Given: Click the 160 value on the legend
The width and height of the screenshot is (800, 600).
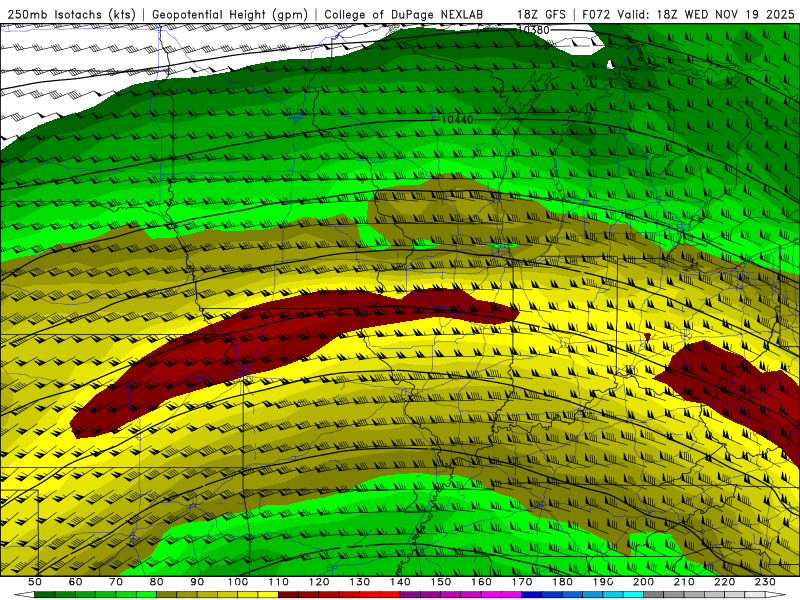Looking at the screenshot, I should (482, 582).
